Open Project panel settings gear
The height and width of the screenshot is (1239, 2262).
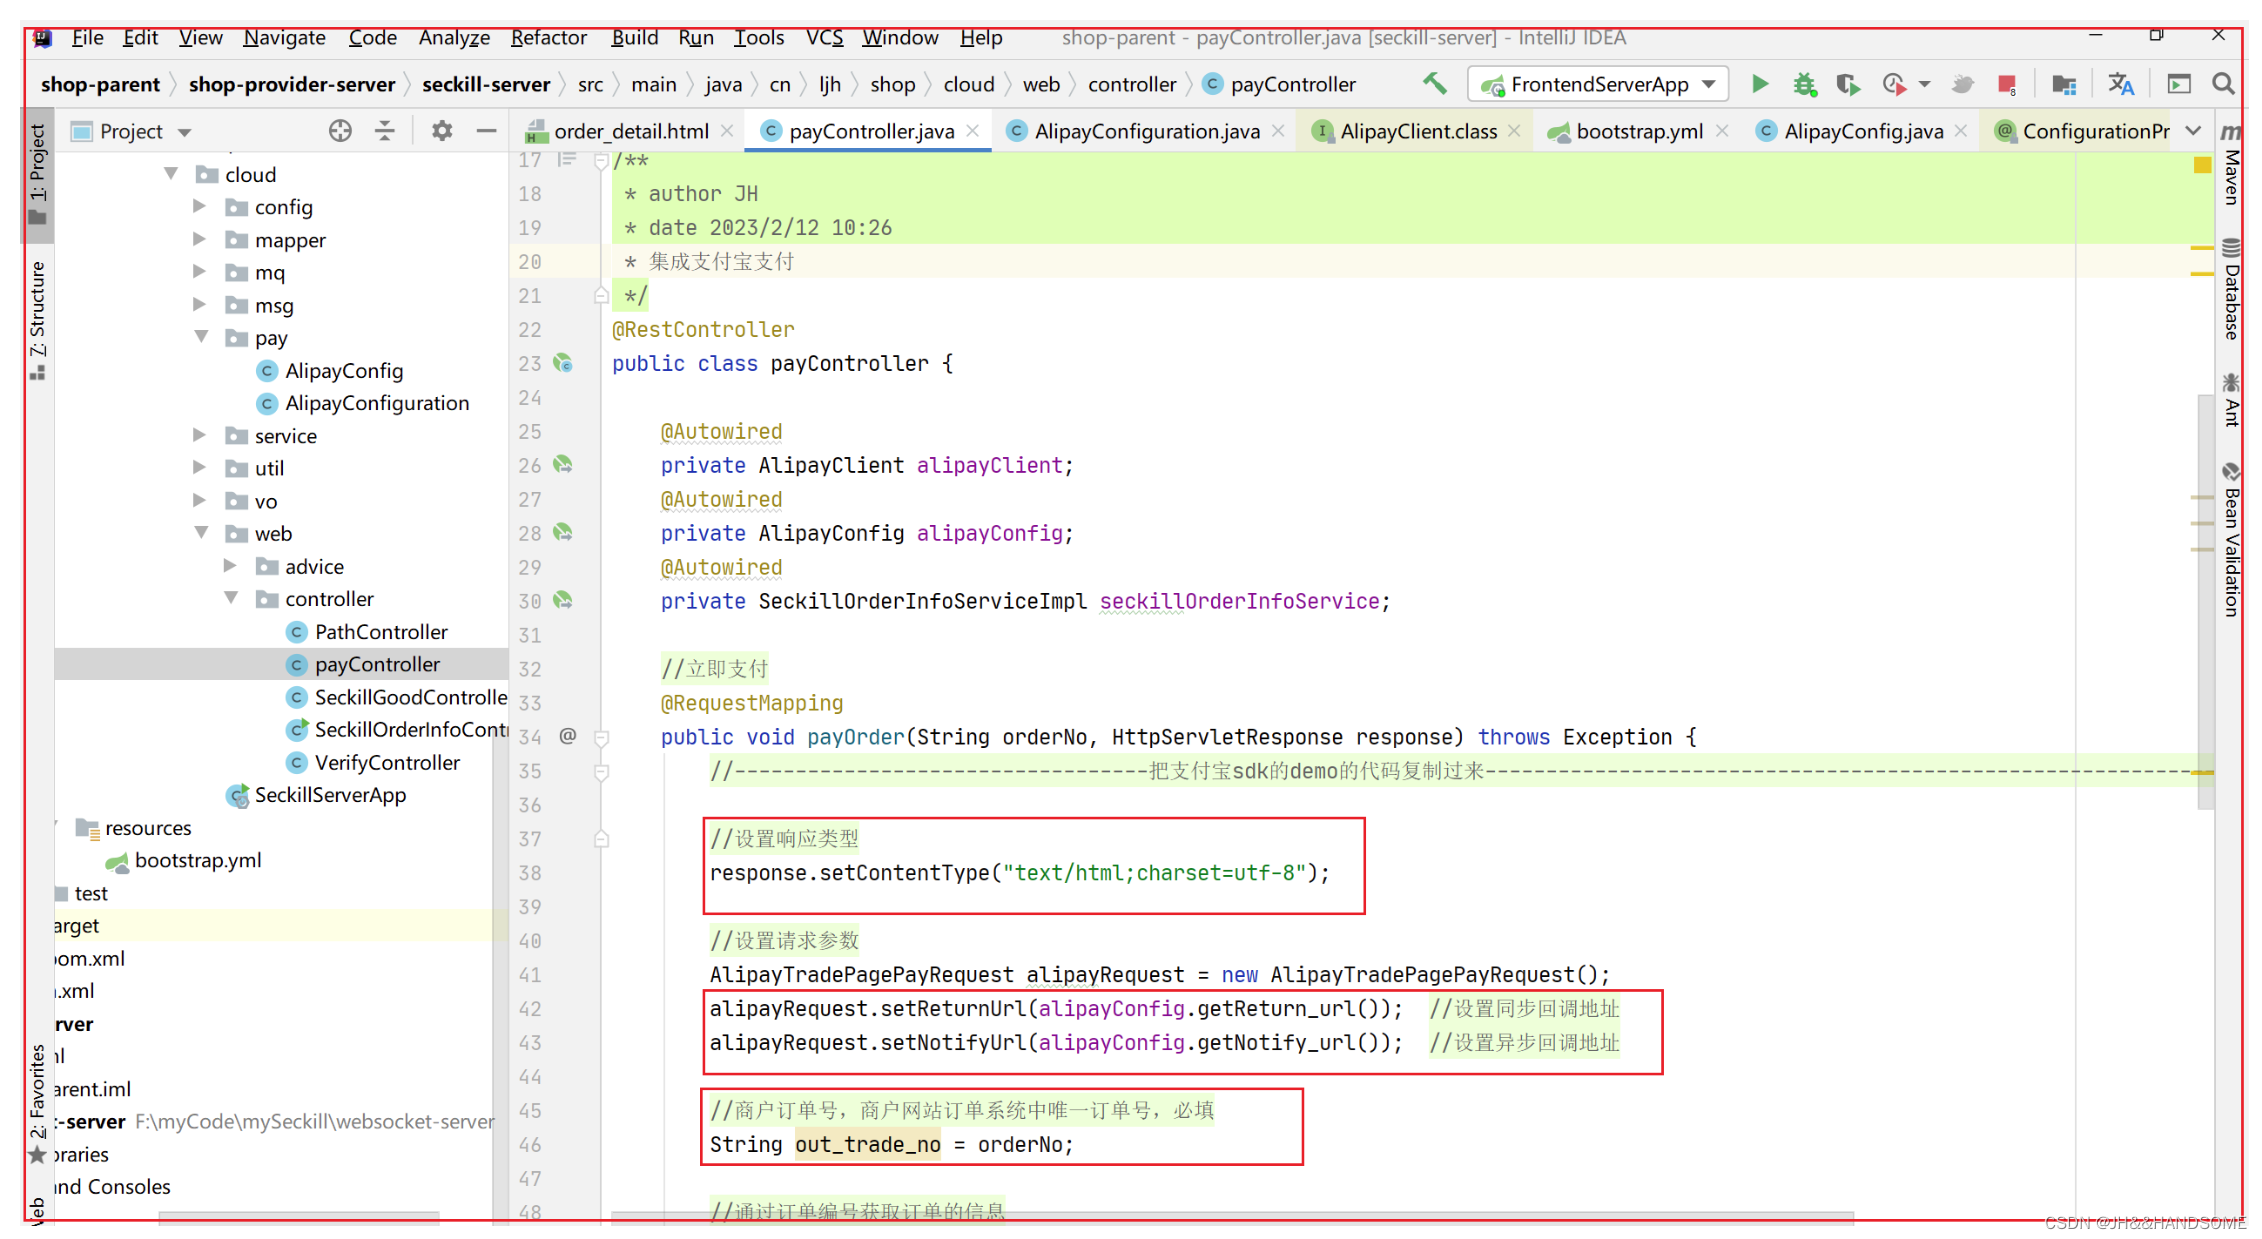click(441, 131)
